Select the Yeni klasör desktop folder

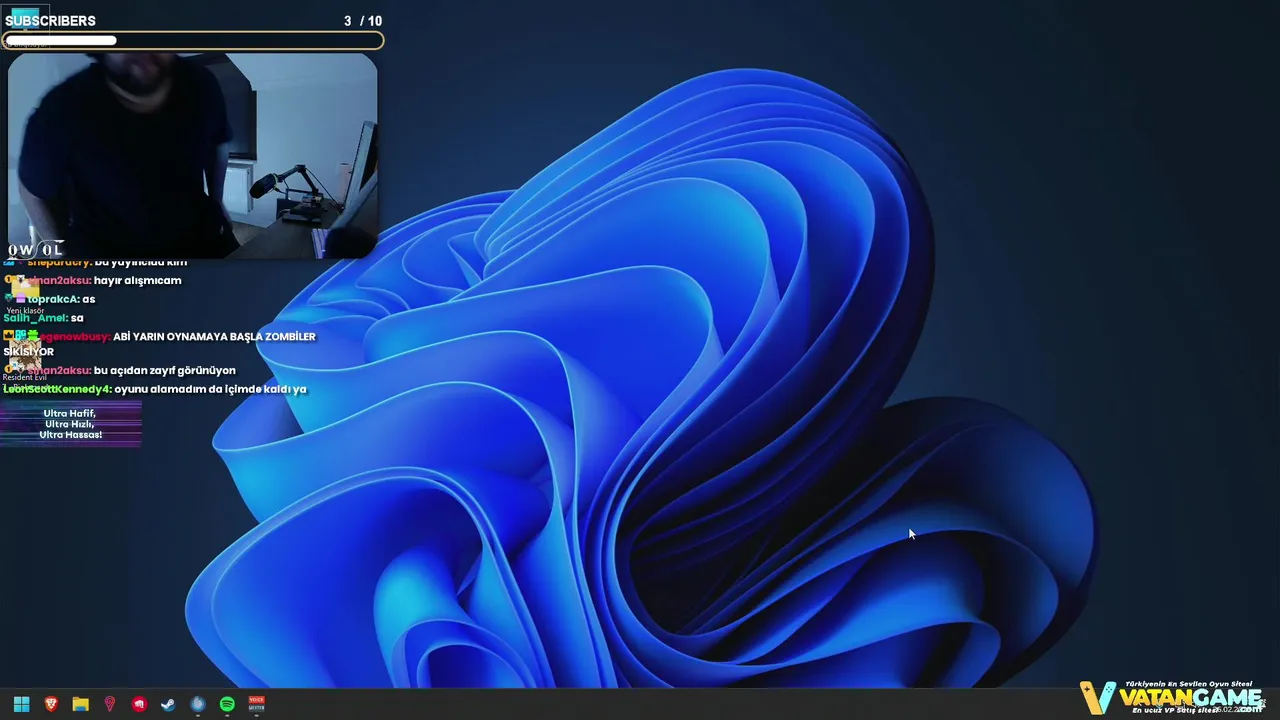tap(25, 296)
